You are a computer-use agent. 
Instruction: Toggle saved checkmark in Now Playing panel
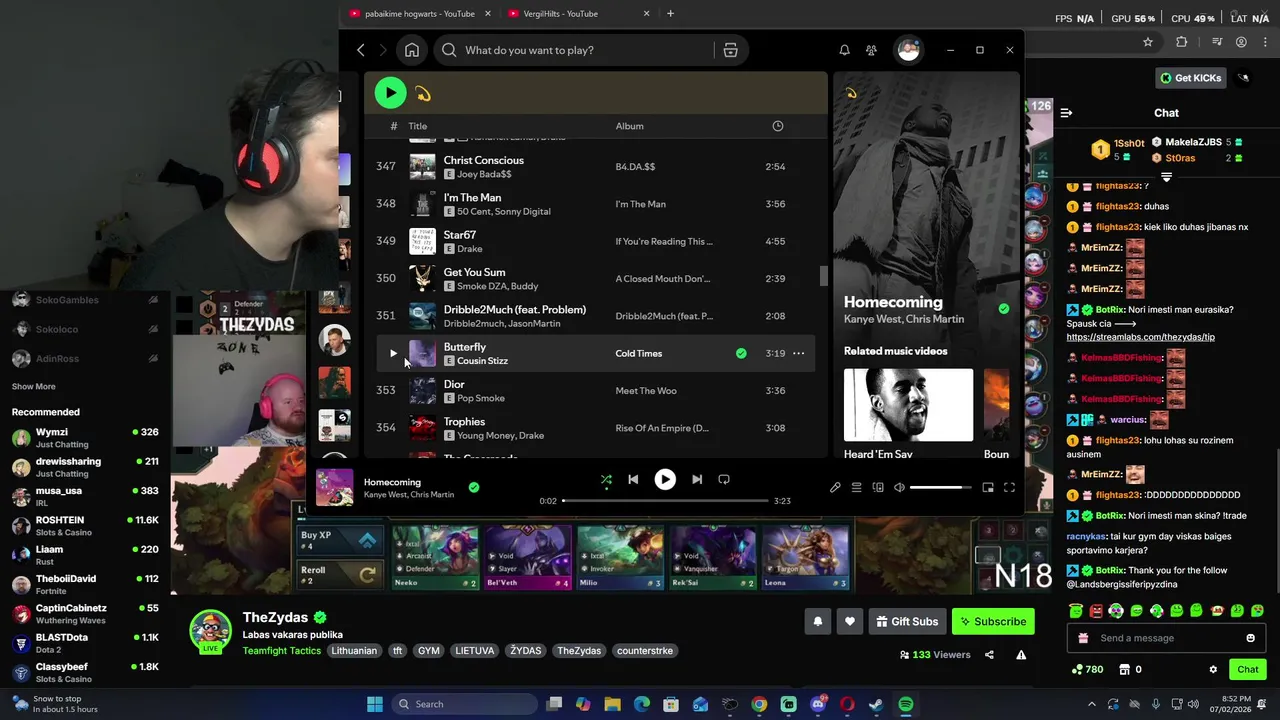[x=1003, y=309]
